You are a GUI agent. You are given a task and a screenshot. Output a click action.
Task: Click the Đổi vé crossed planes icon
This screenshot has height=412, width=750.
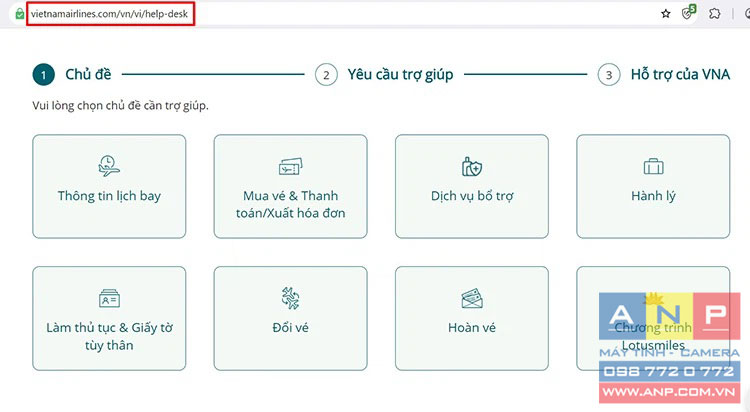click(x=290, y=298)
